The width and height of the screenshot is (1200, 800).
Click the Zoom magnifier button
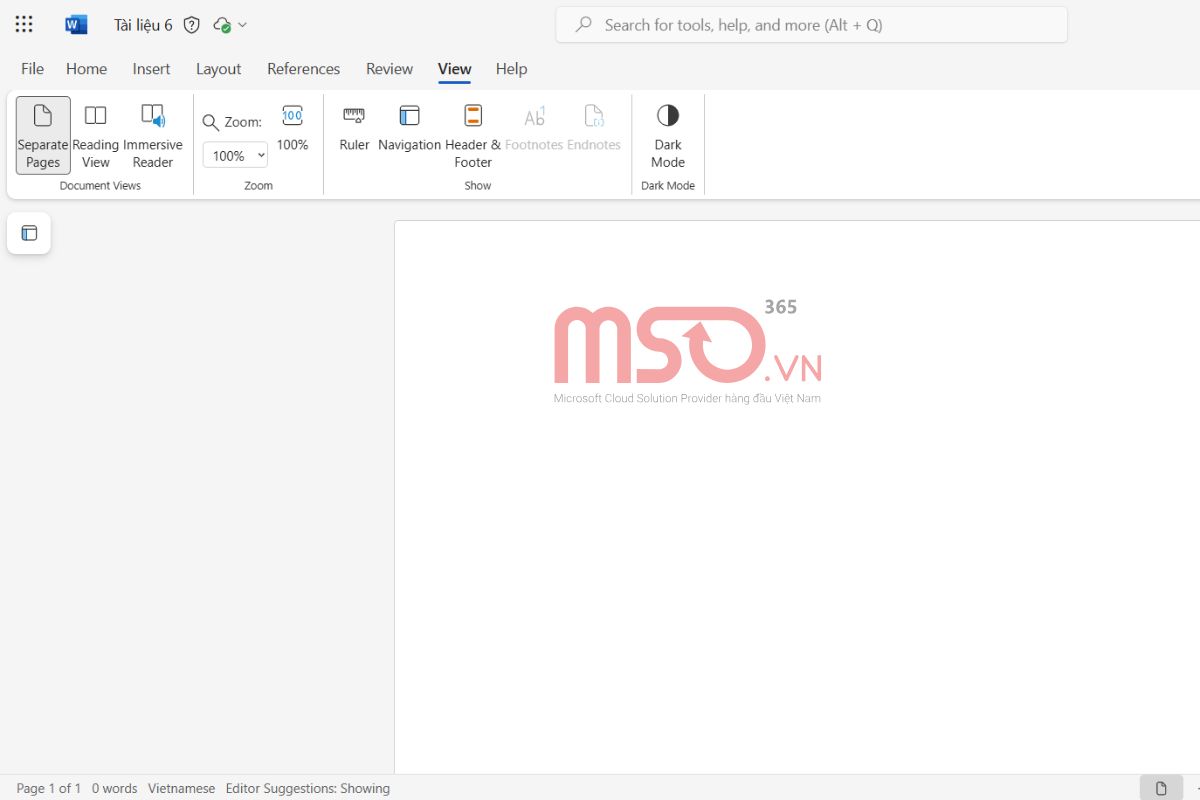[x=232, y=122]
